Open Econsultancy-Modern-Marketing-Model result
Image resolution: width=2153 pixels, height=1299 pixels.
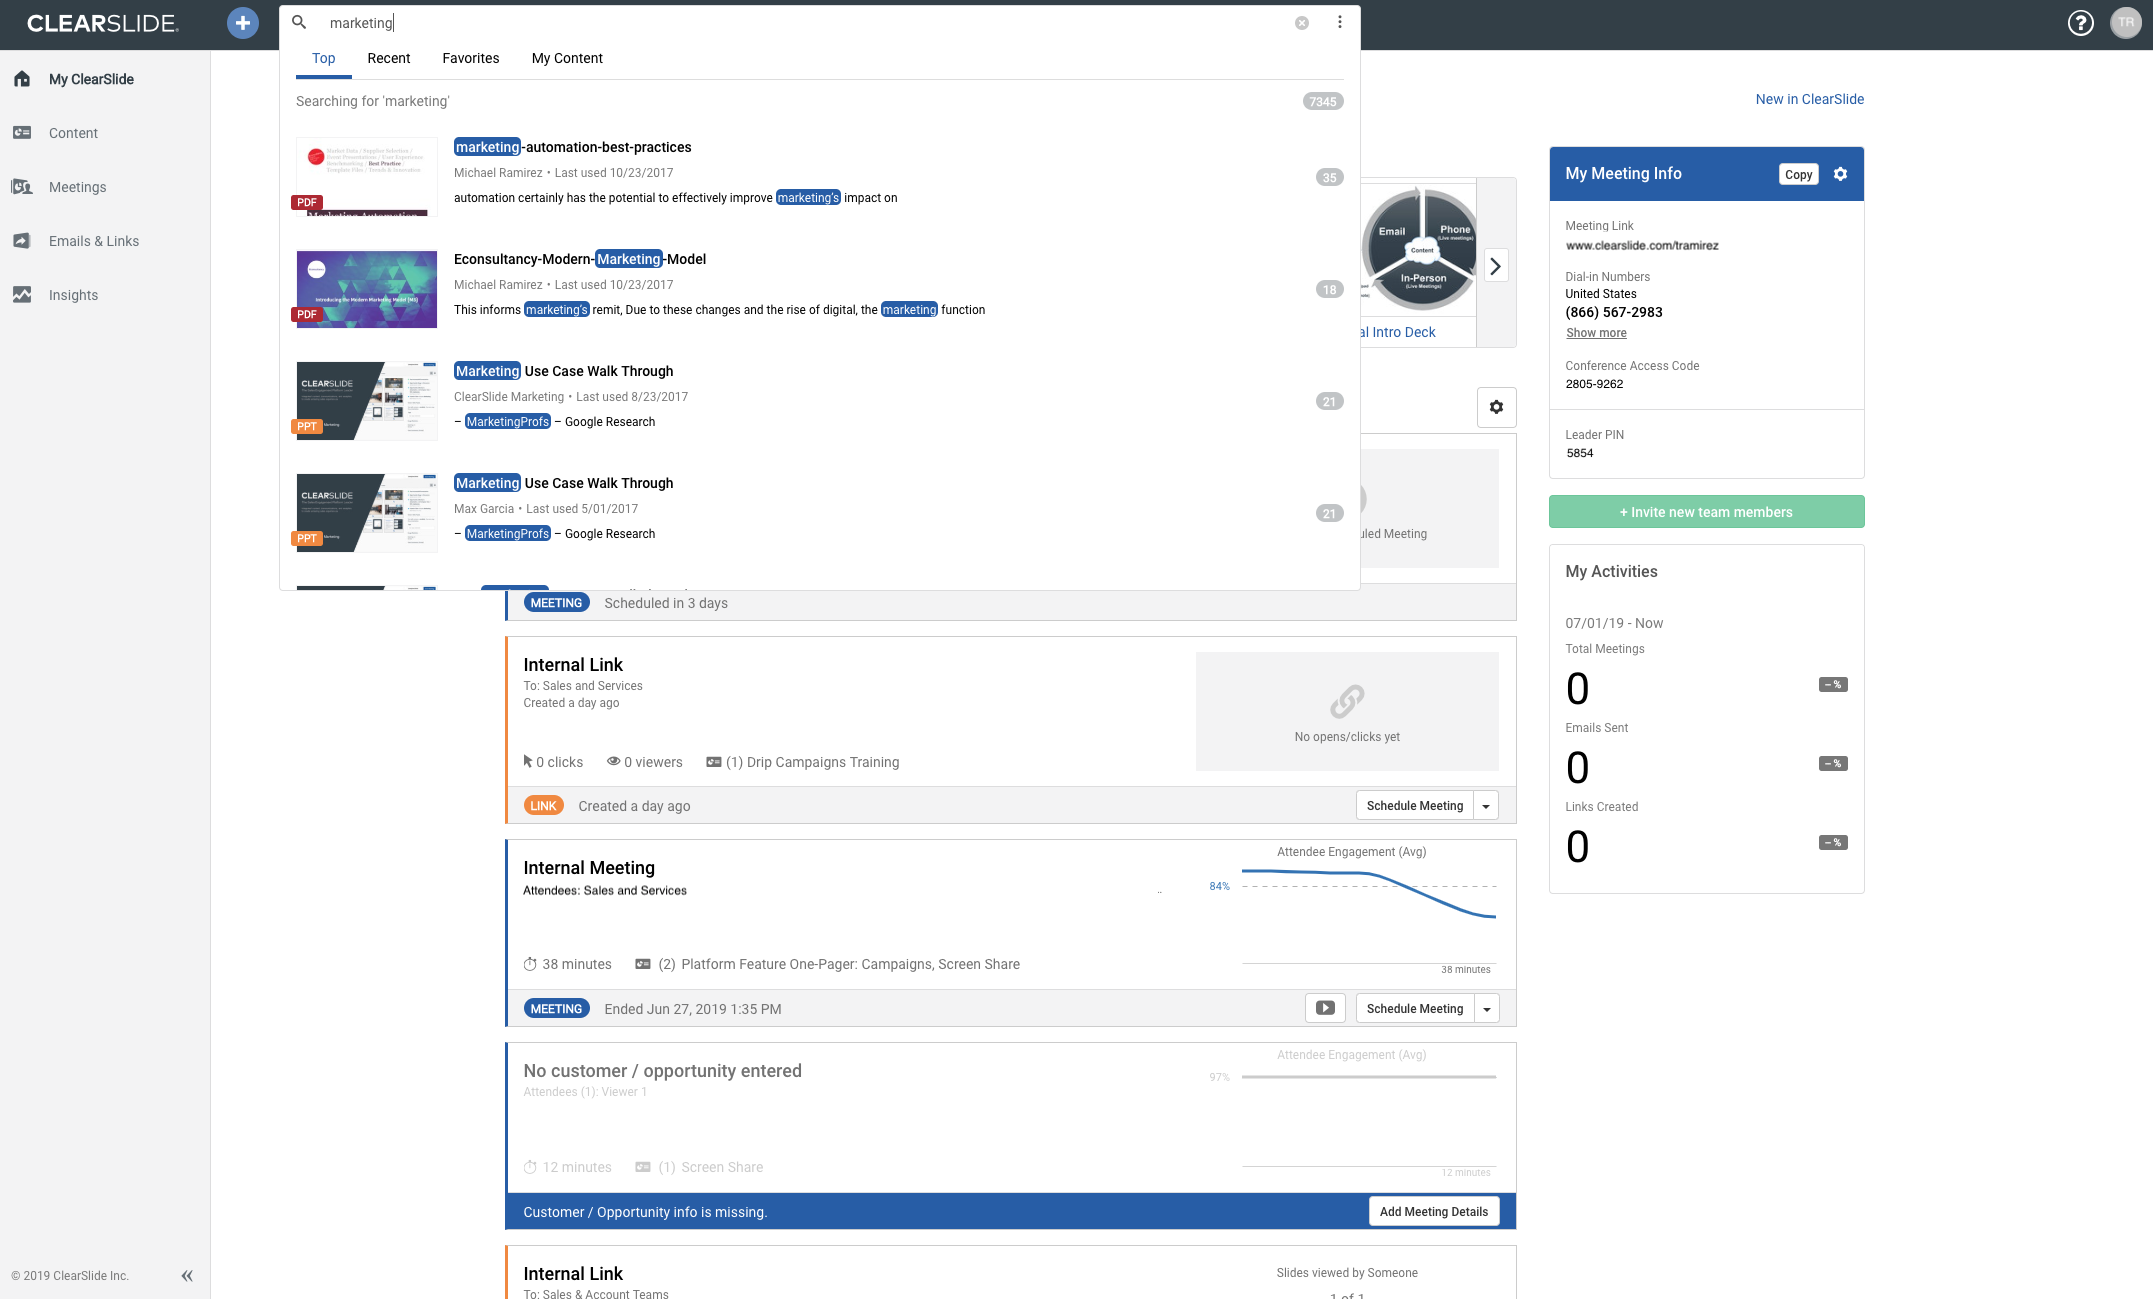coord(580,259)
